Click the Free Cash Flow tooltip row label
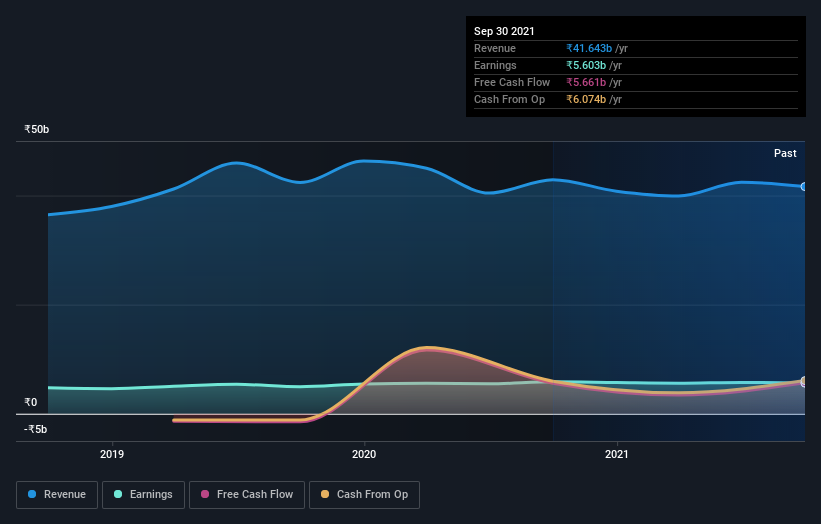This screenshot has width=821, height=524. (x=512, y=82)
